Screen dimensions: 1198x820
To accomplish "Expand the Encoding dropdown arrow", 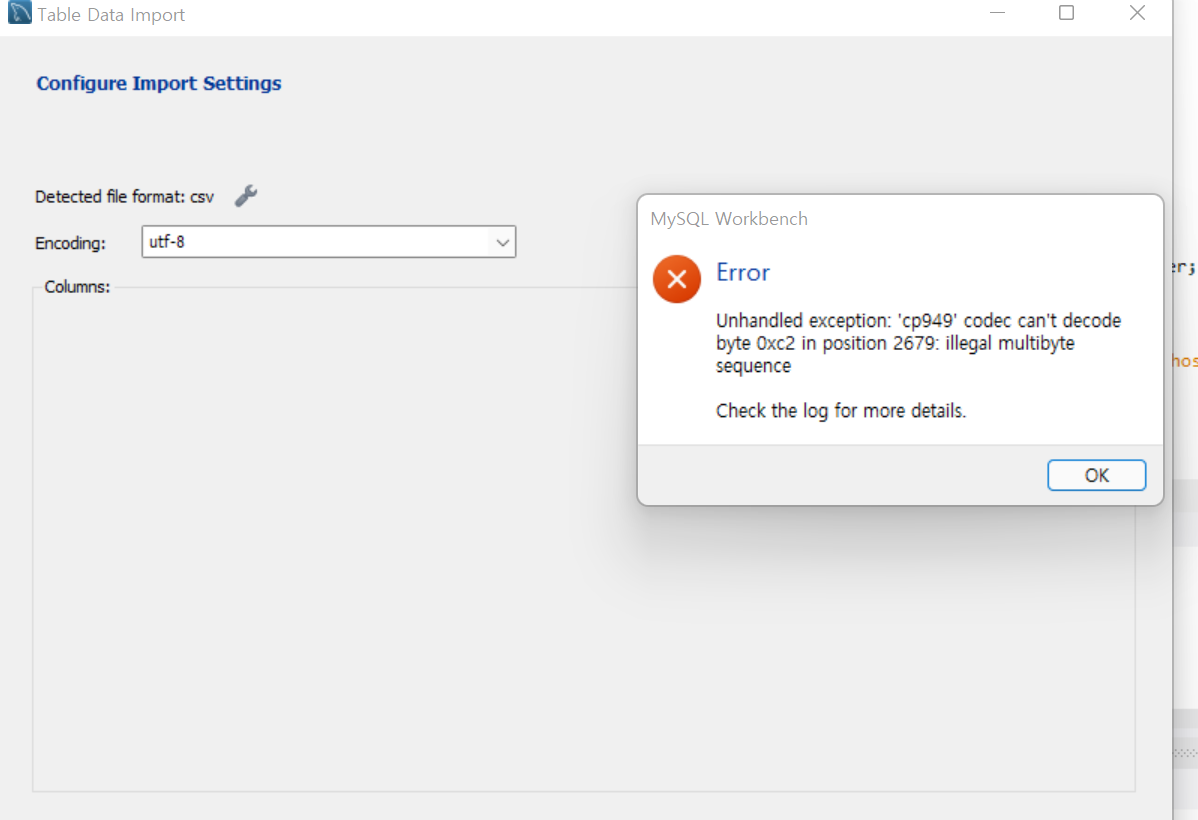I will (502, 242).
